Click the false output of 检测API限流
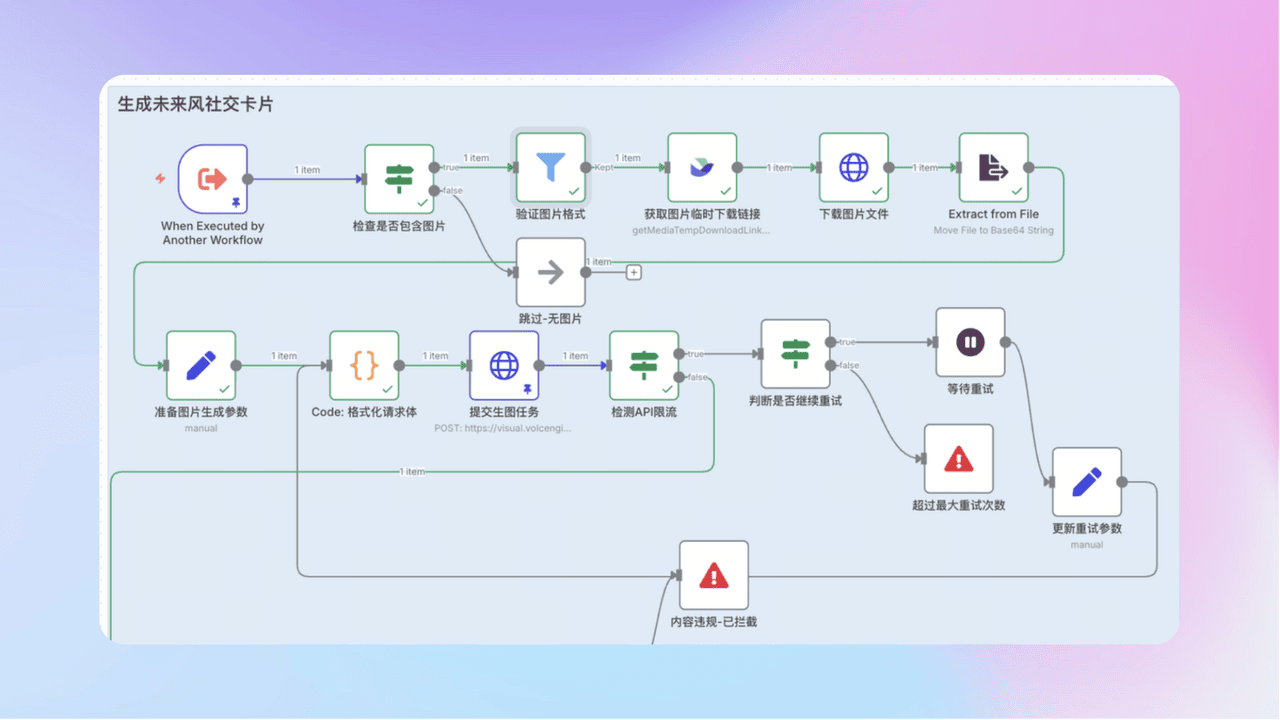This screenshot has width=1280, height=720. point(679,377)
